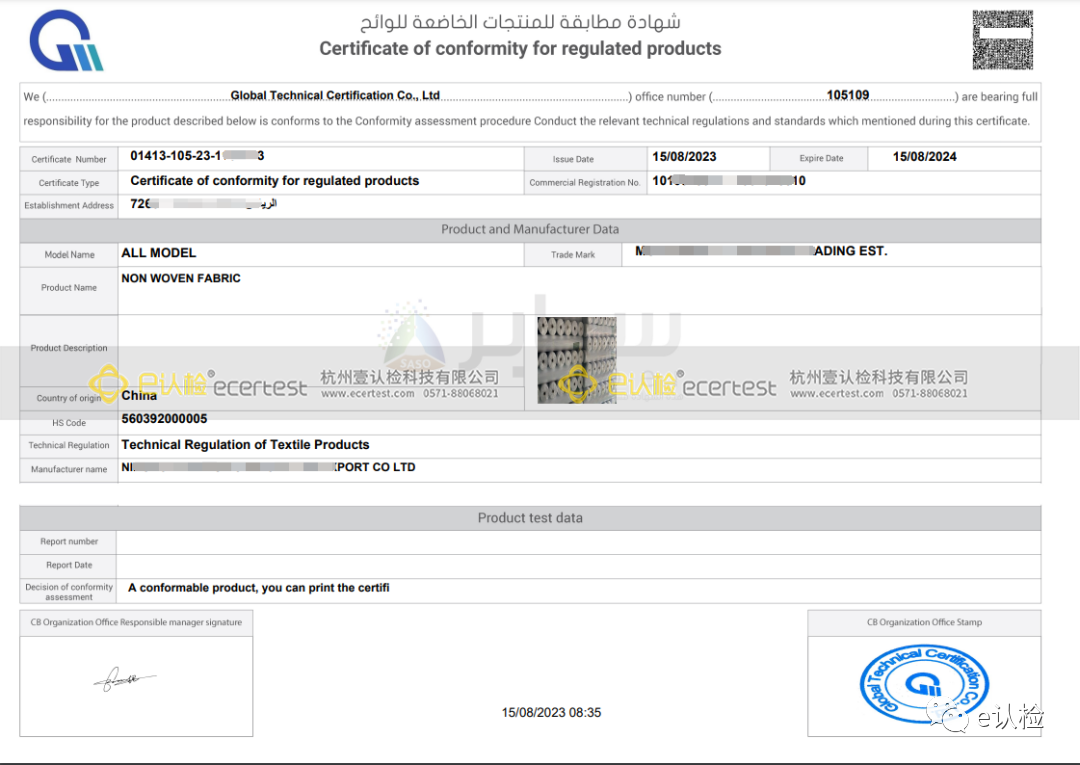Click the 'Certificate Number' label
The height and width of the screenshot is (765, 1080).
(69, 159)
